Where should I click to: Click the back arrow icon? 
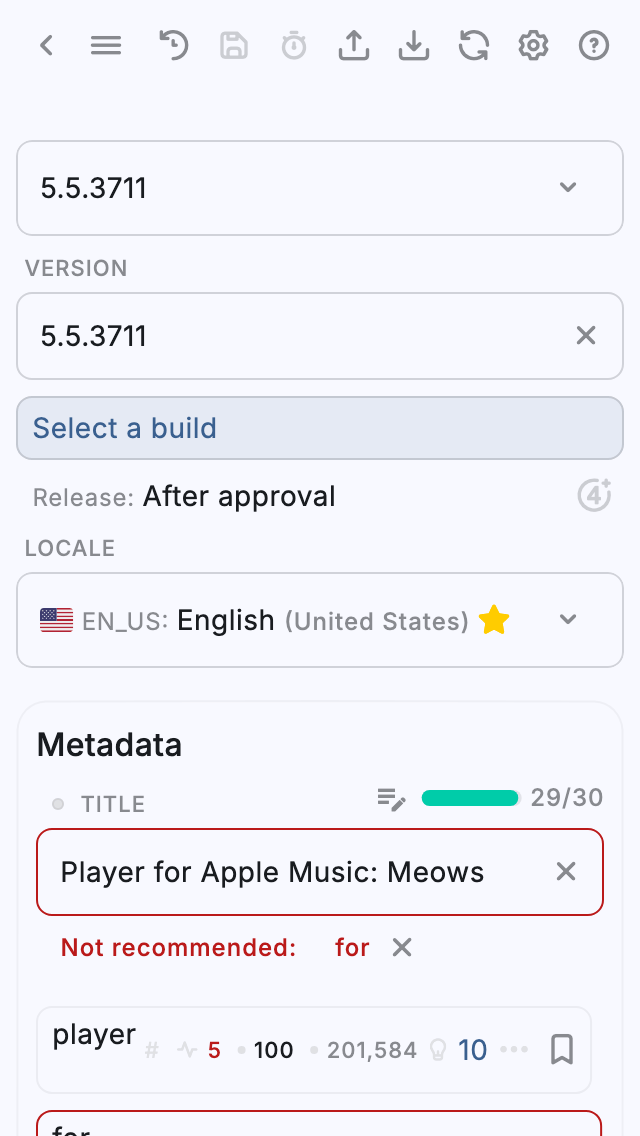(46, 45)
